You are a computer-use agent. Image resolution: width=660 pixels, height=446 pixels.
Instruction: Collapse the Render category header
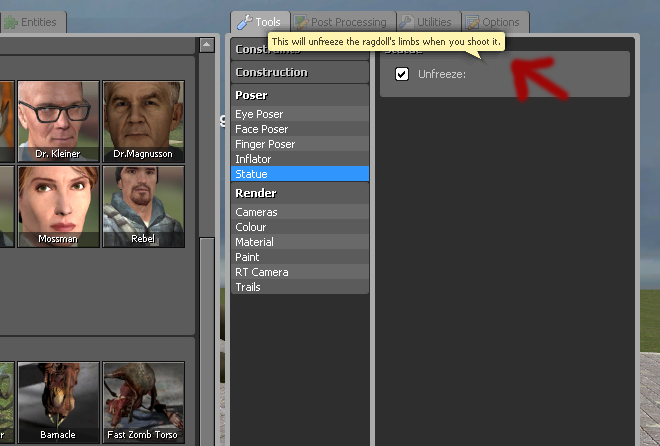point(300,193)
